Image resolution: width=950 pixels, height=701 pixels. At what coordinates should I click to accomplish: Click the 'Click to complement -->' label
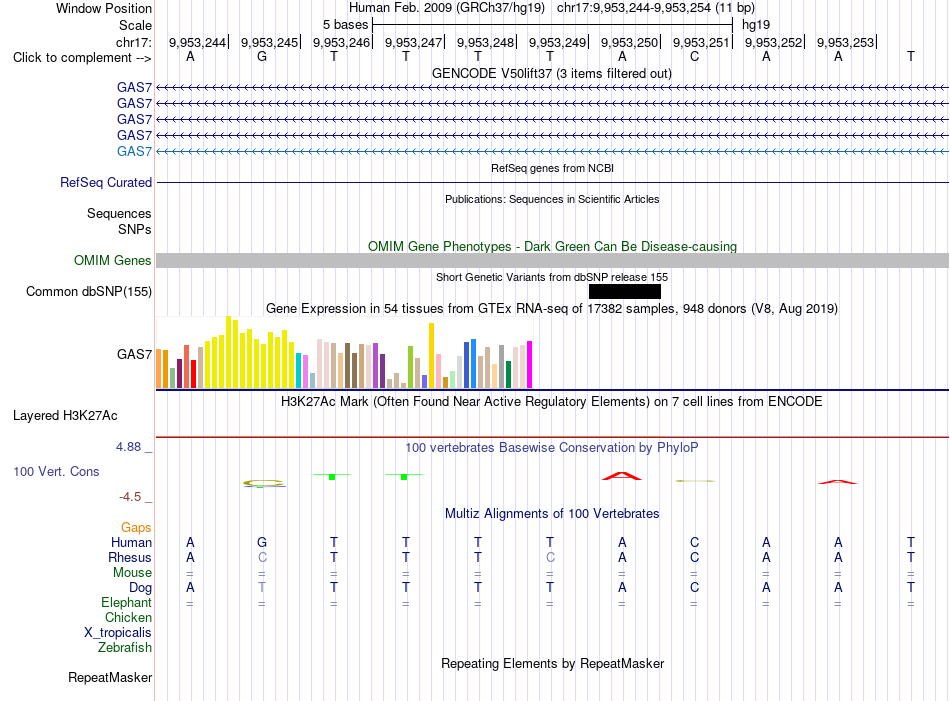click(x=82, y=58)
